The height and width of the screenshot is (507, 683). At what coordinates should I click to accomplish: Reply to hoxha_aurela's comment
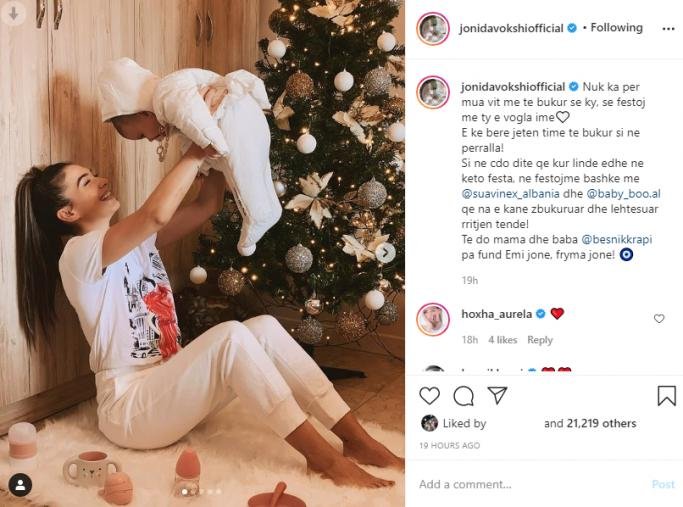[x=540, y=340]
